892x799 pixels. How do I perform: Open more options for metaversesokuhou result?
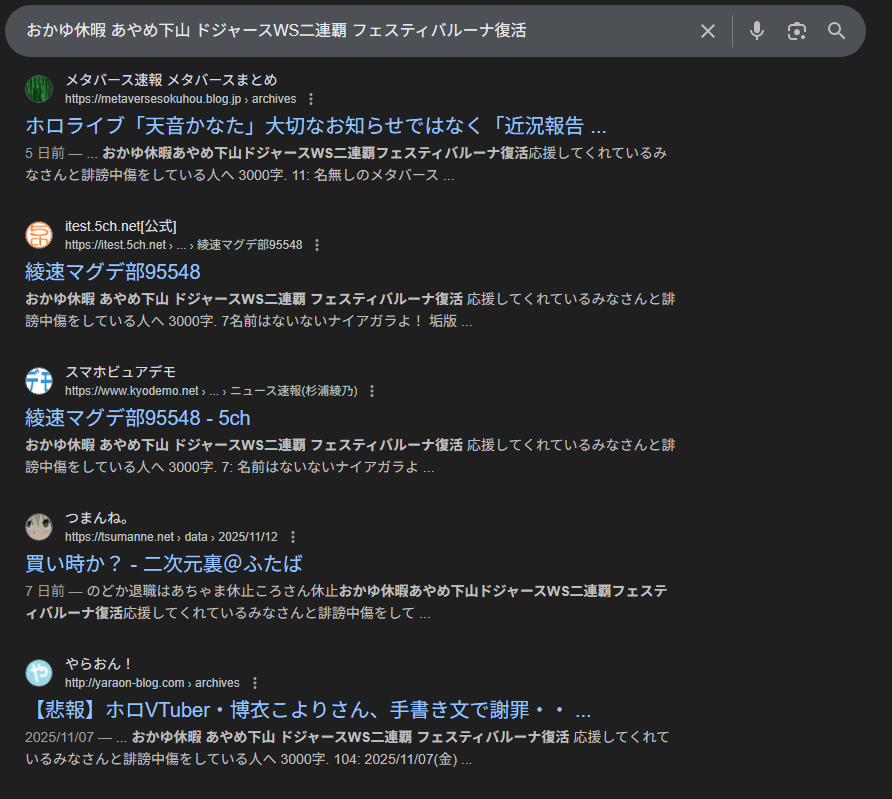[x=311, y=99]
